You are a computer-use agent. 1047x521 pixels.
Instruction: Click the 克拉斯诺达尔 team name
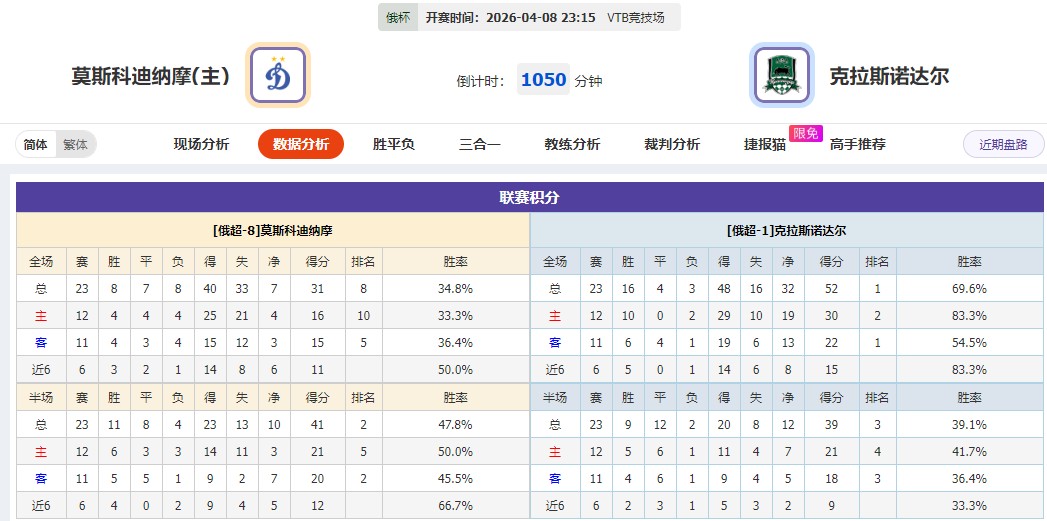(x=889, y=76)
